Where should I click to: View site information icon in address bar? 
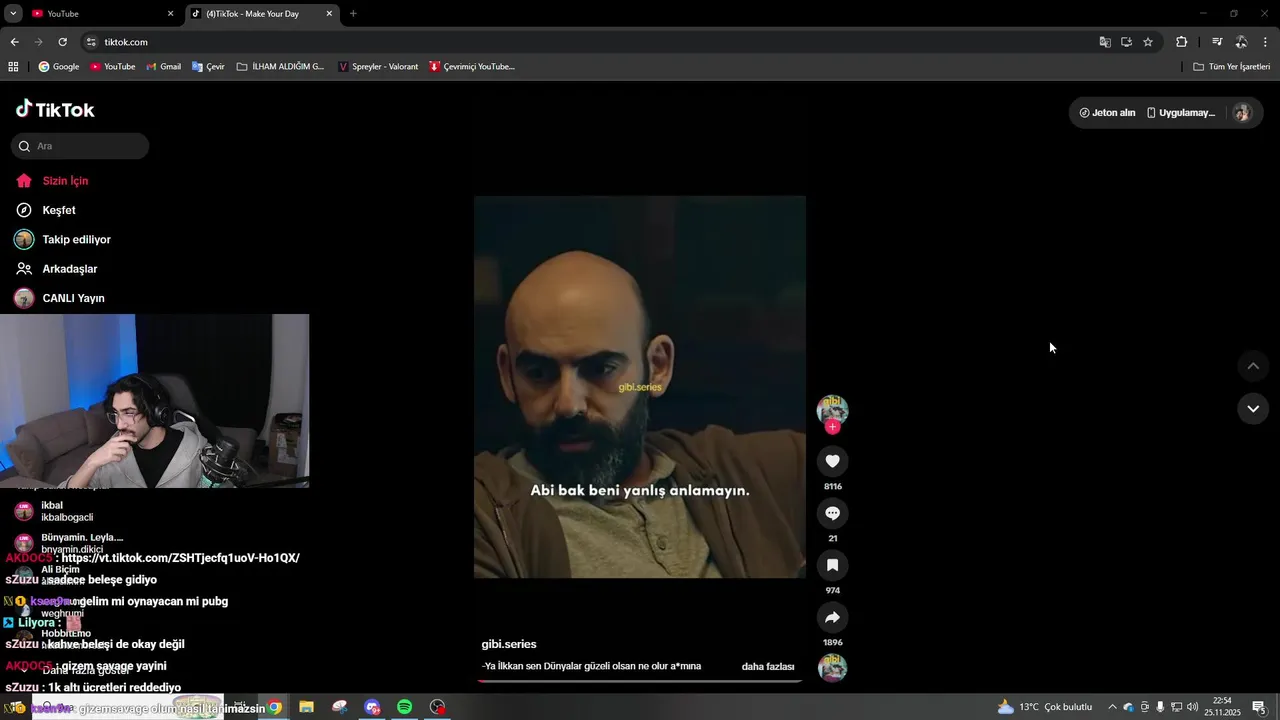(91, 42)
